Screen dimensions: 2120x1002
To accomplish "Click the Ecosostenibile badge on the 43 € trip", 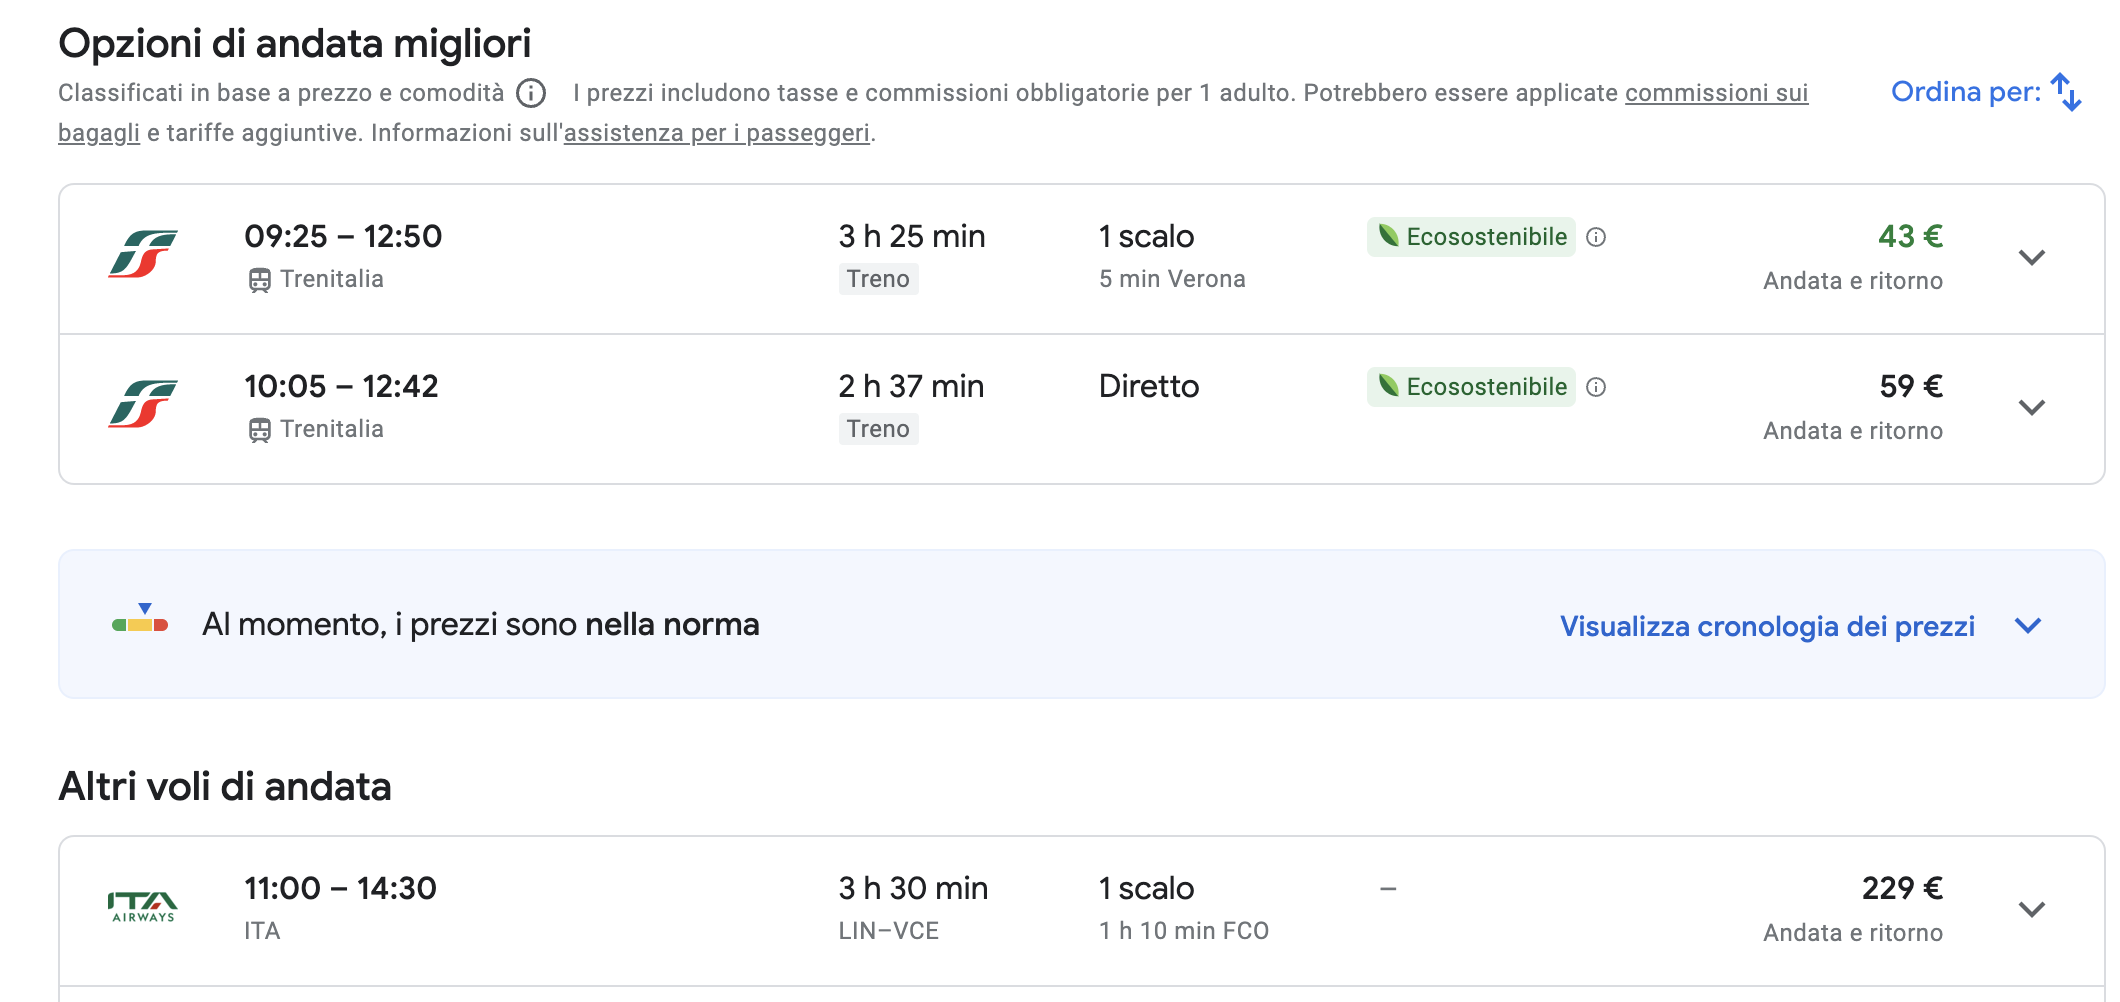I will click(x=1471, y=237).
